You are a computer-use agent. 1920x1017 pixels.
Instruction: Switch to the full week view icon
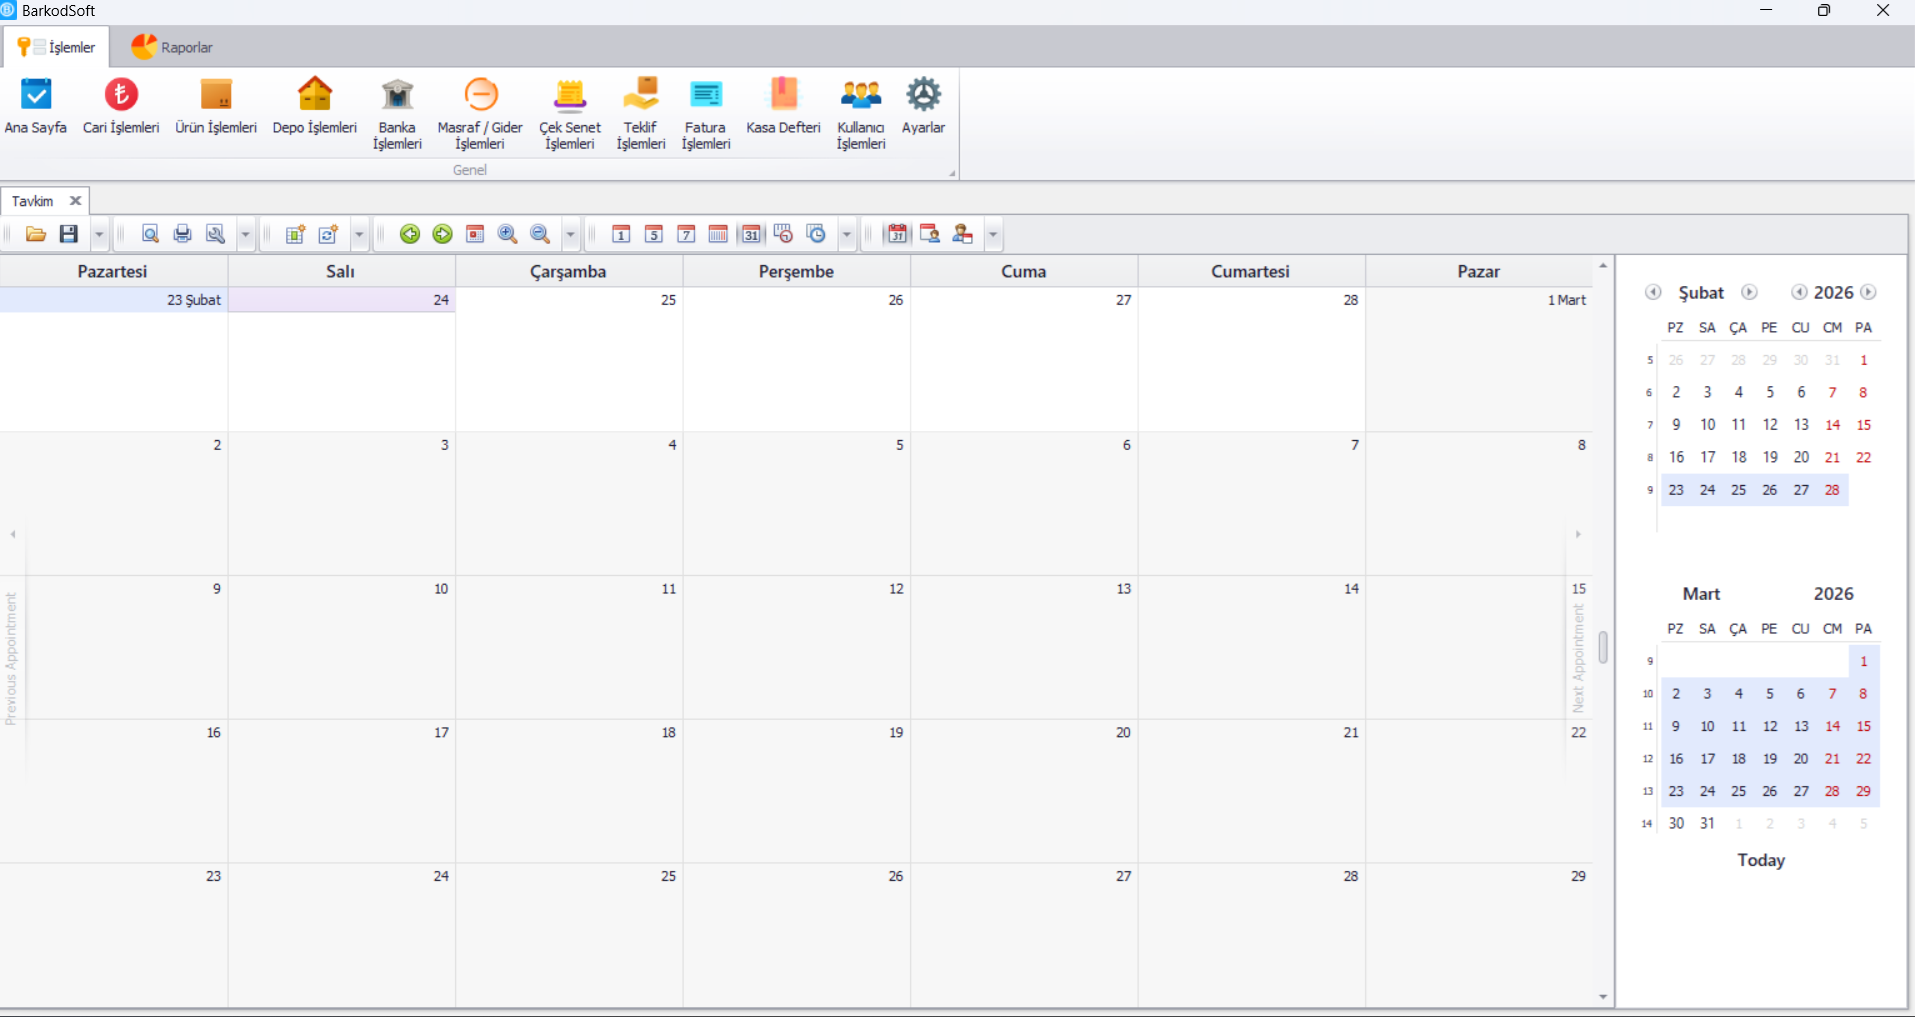pyautogui.click(x=686, y=234)
